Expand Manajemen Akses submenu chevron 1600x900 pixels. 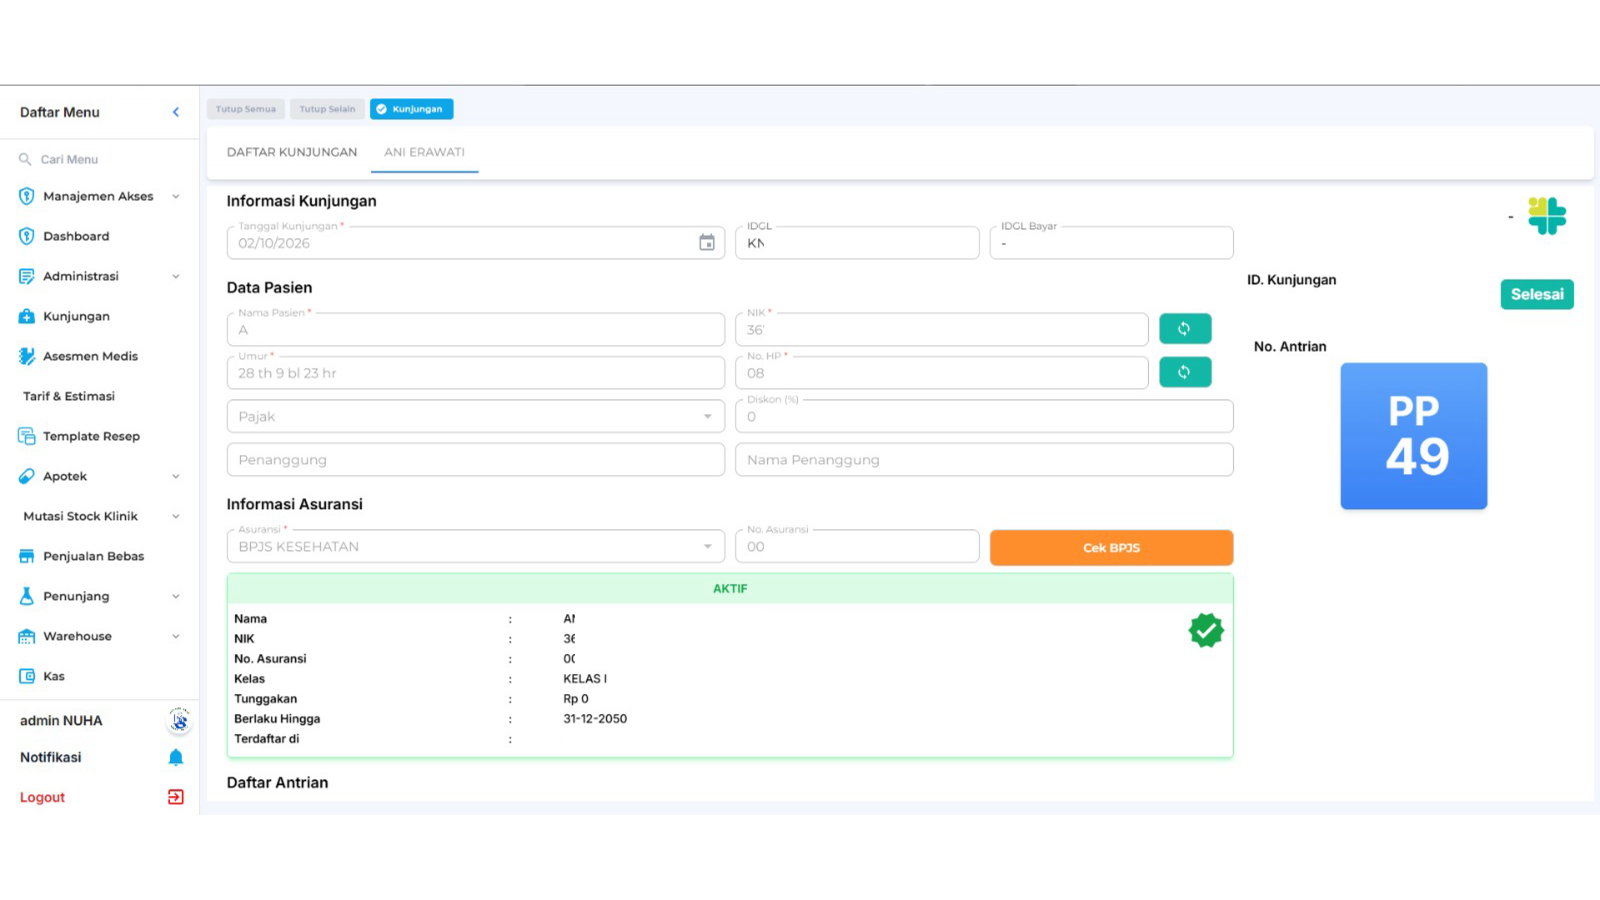pyautogui.click(x=176, y=196)
